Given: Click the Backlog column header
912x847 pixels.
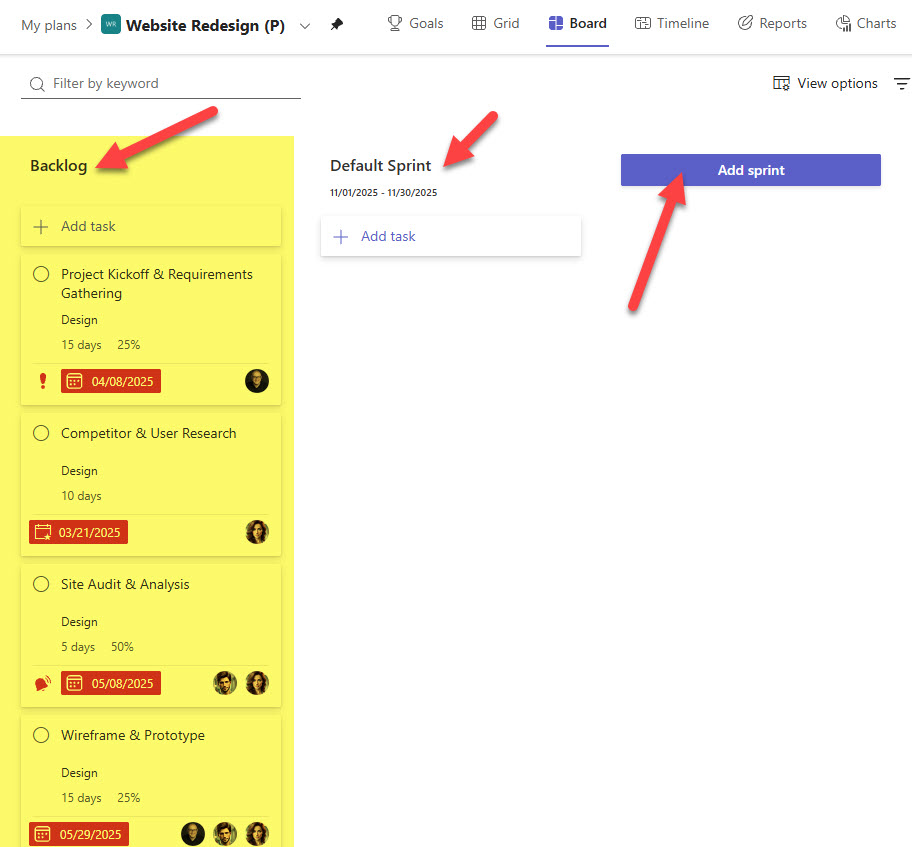Looking at the screenshot, I should click(59, 166).
